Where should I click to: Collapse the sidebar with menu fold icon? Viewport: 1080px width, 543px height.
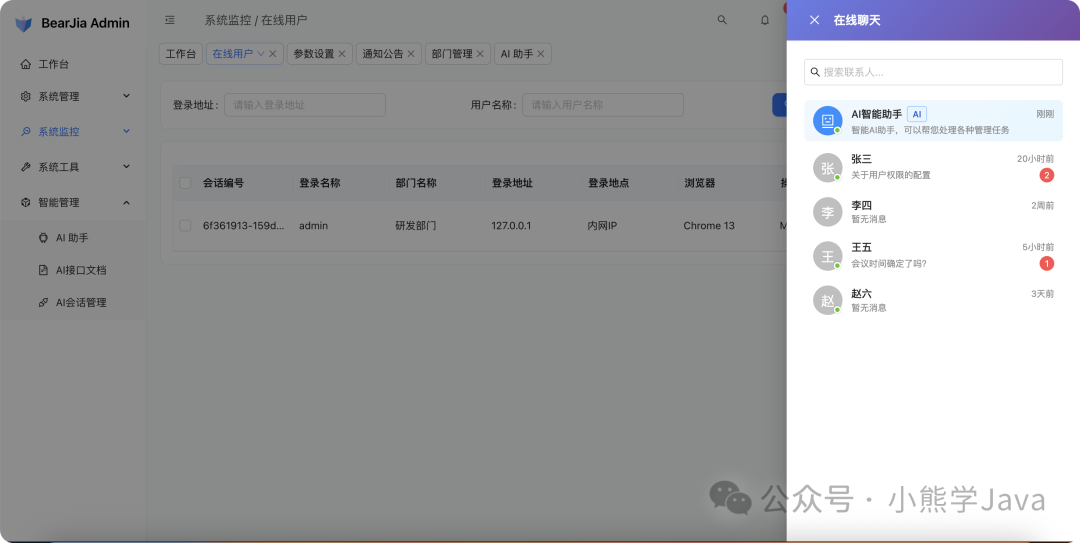169,20
